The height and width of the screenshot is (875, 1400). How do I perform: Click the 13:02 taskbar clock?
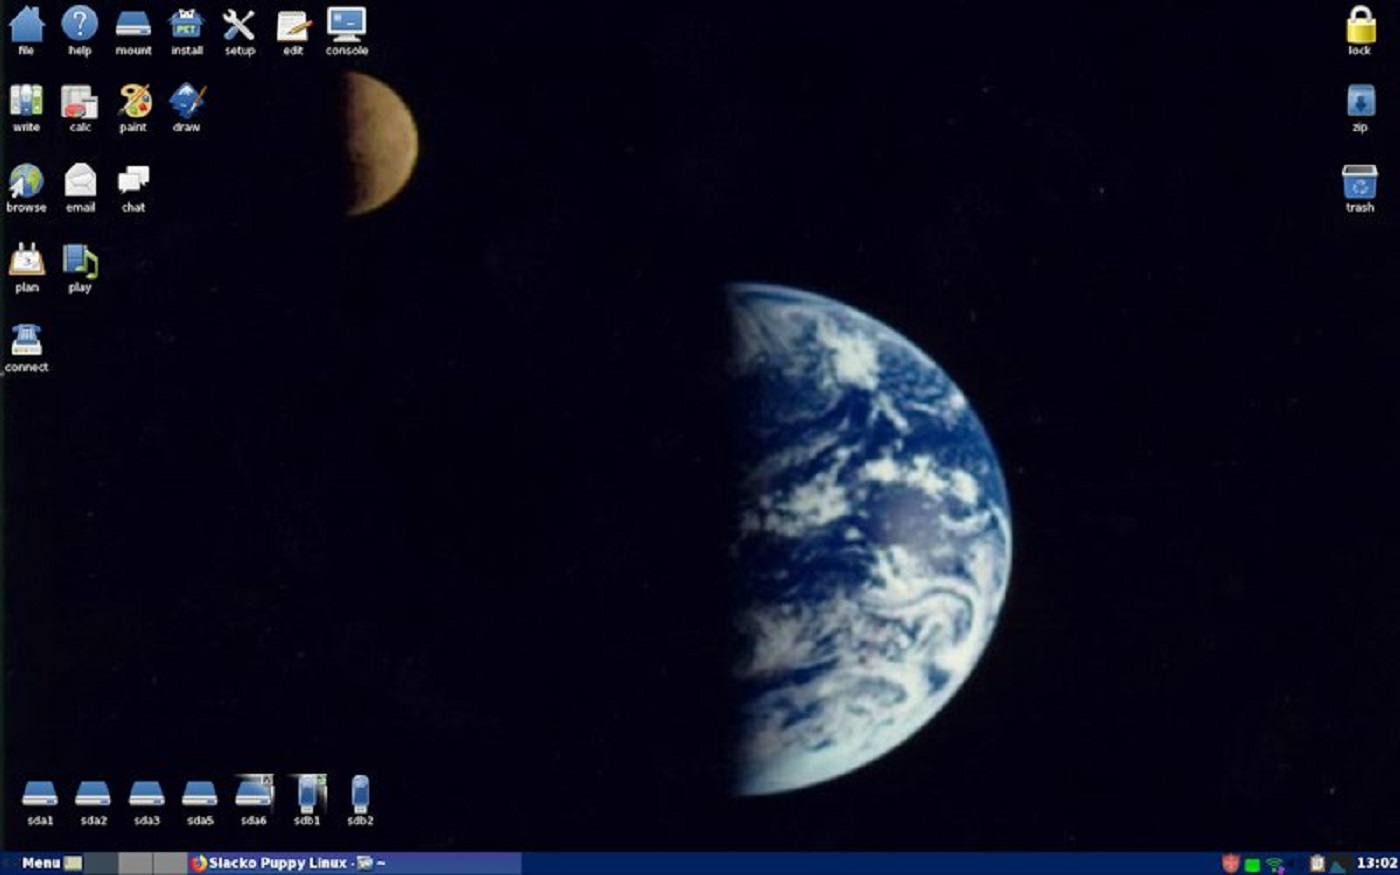pos(1376,863)
